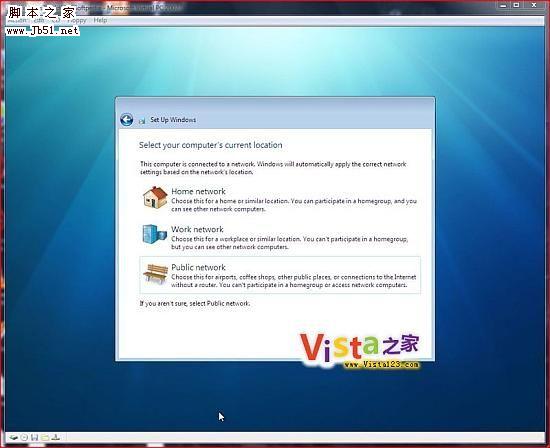This screenshot has height=448, width=550.
Task: Maximize the Virtual PC window
Action: (516, 5)
